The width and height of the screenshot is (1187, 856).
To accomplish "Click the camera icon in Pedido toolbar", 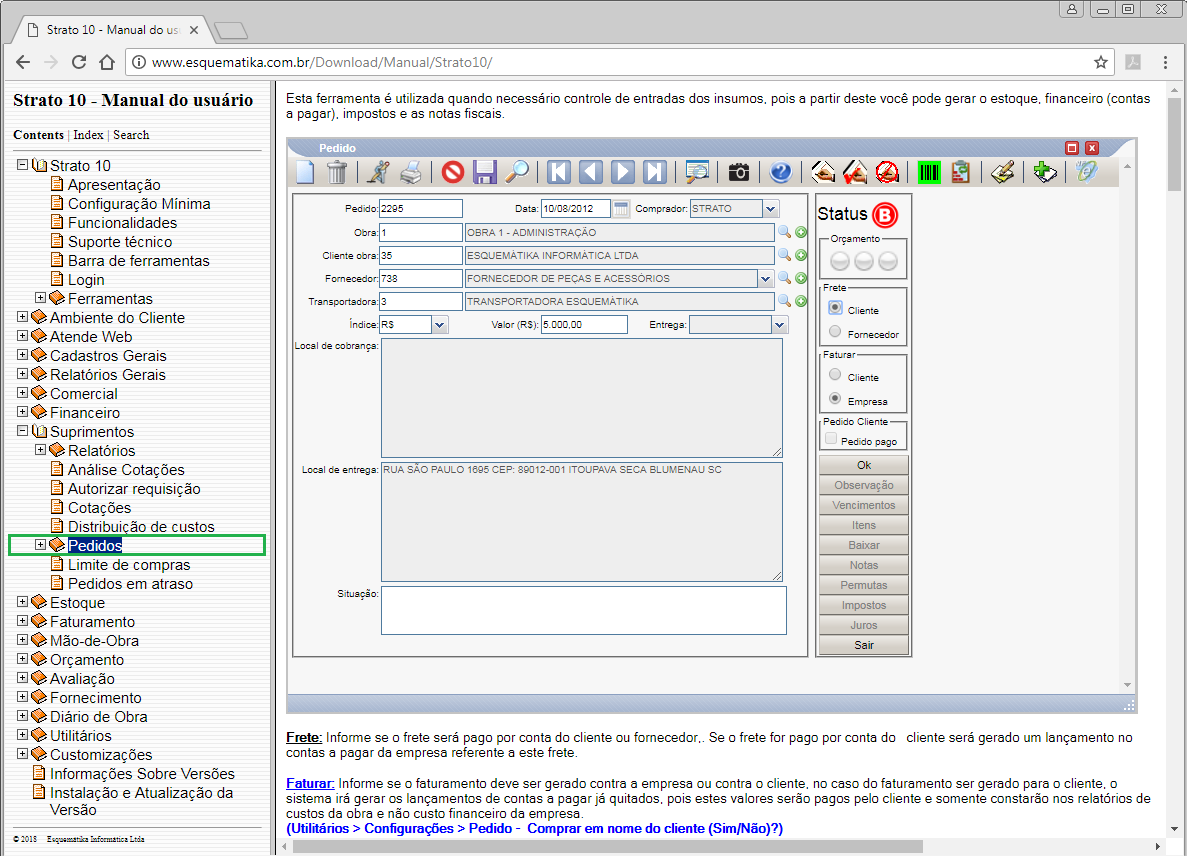I will click(x=739, y=173).
